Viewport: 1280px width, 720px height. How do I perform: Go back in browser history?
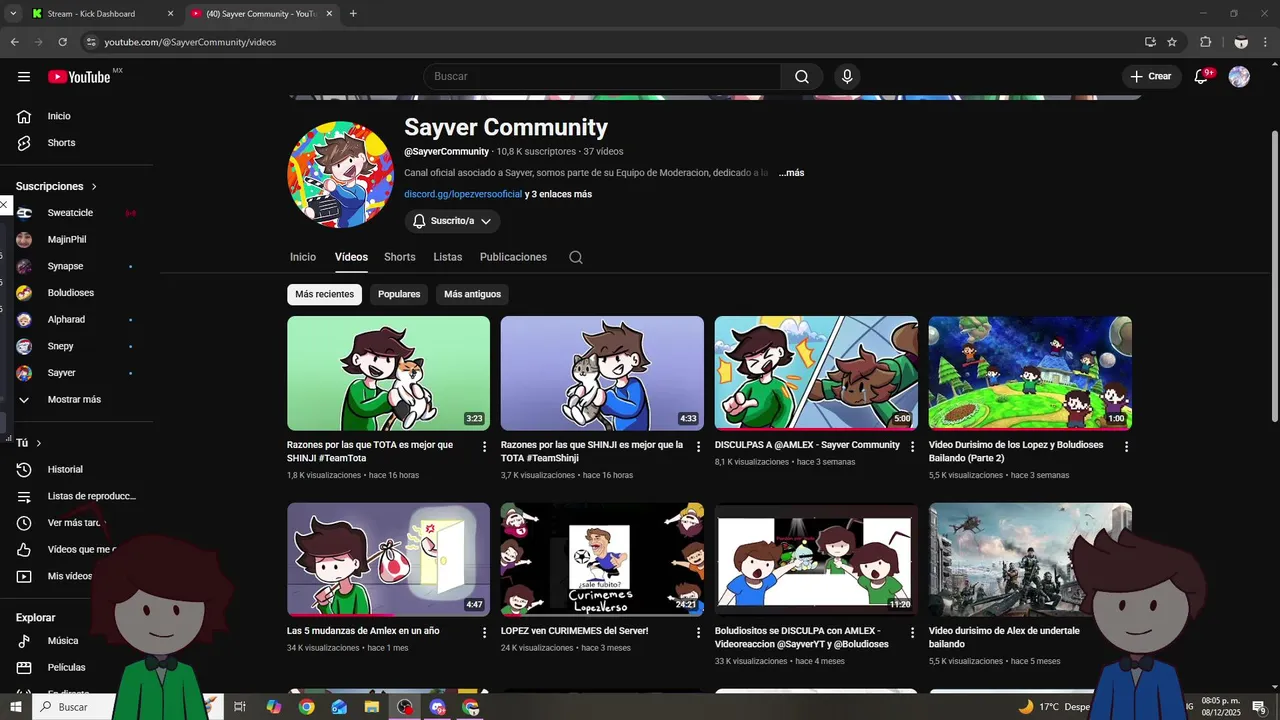(14, 42)
